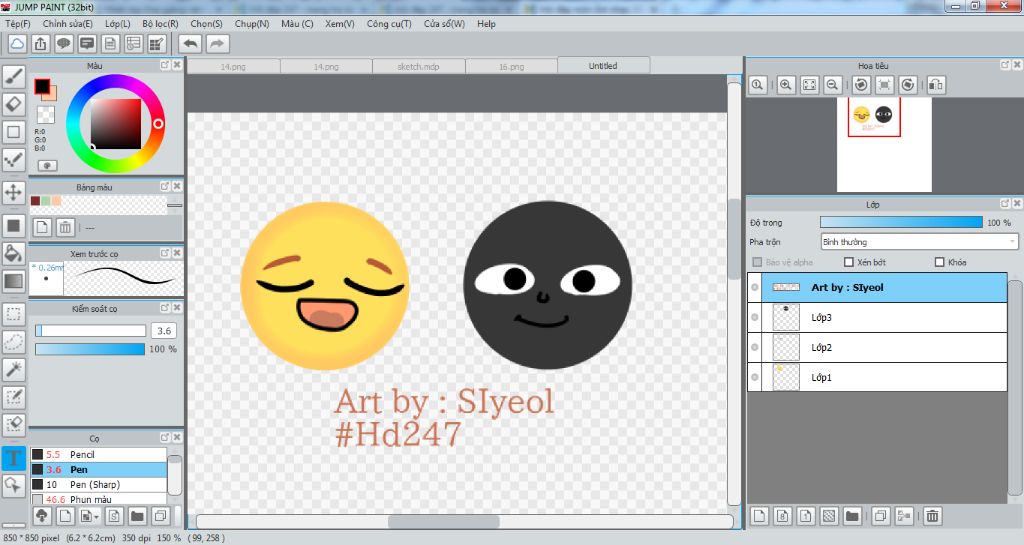
Task: Select the Brush tool in left toolbar
Action: pyautogui.click(x=14, y=76)
